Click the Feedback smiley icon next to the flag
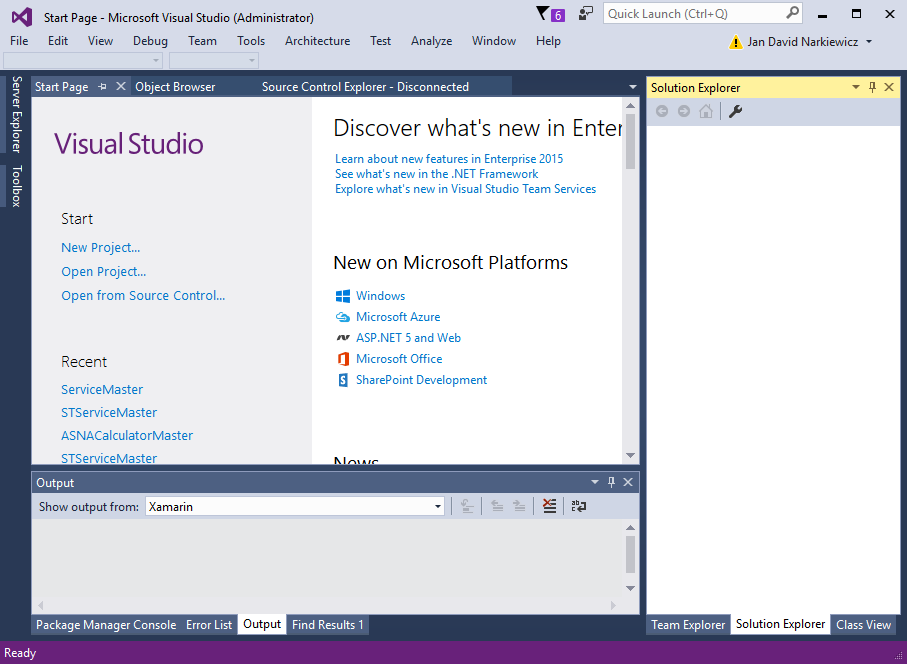 (x=585, y=13)
